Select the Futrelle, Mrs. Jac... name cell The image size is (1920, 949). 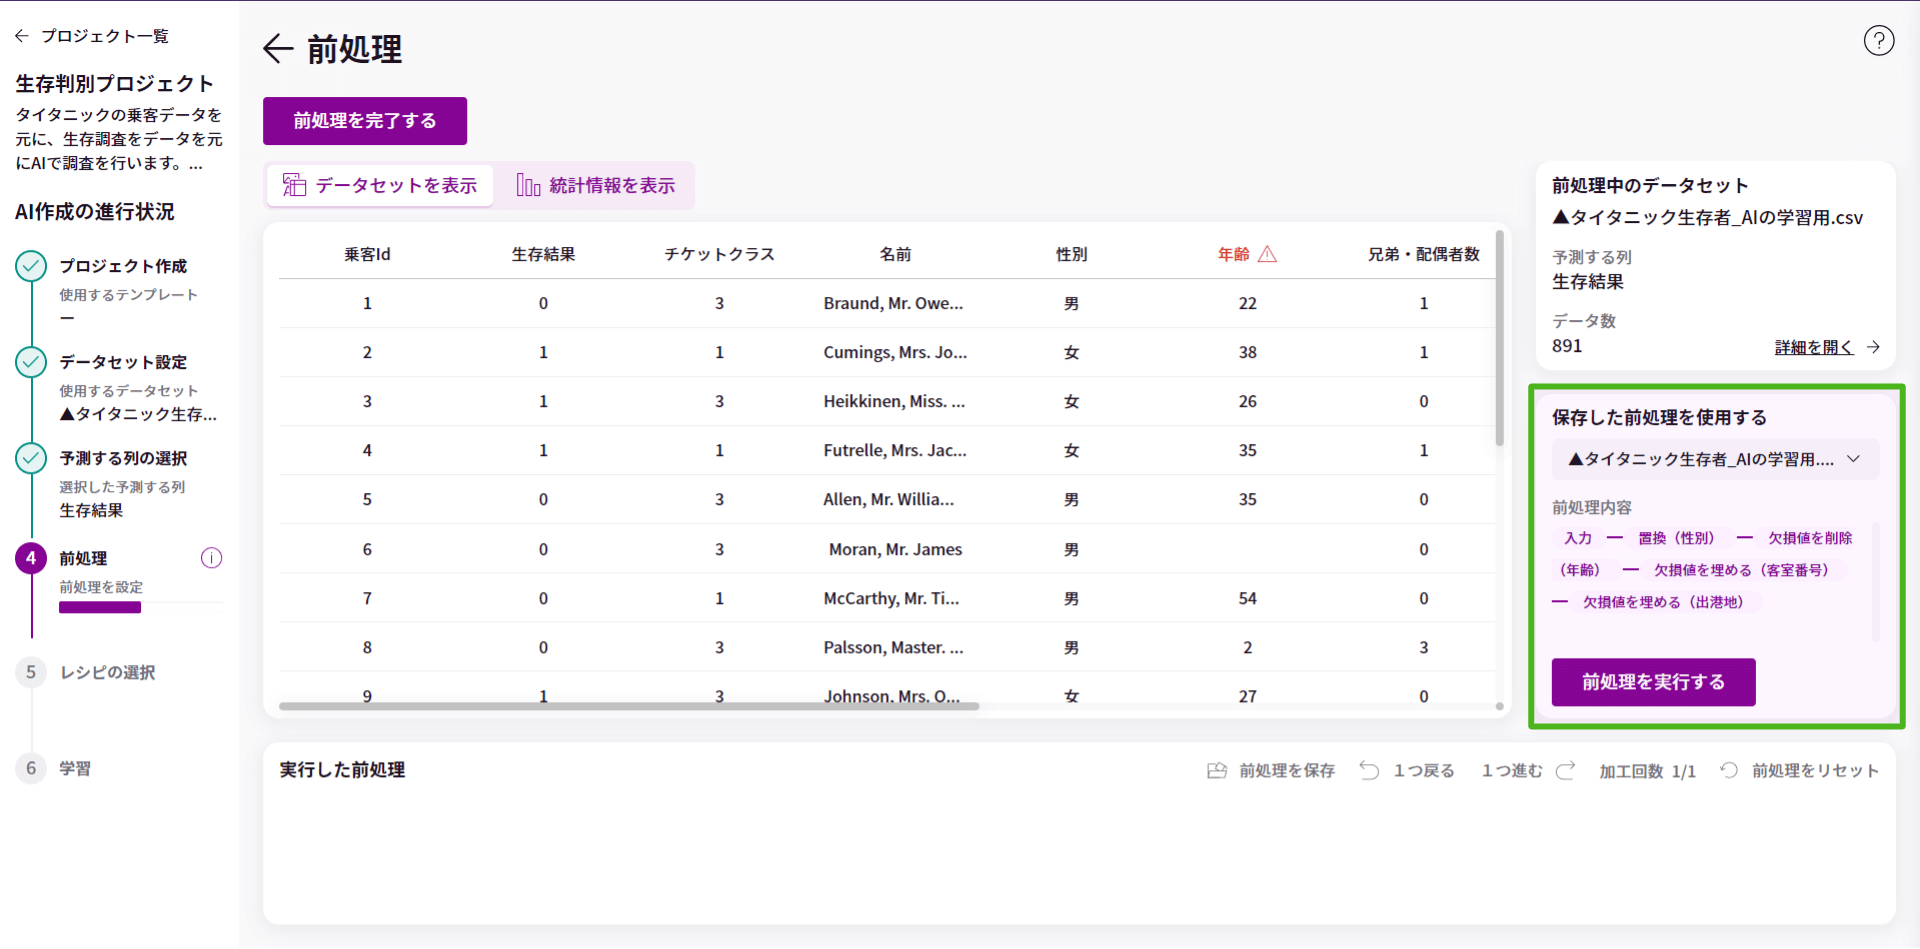click(895, 450)
